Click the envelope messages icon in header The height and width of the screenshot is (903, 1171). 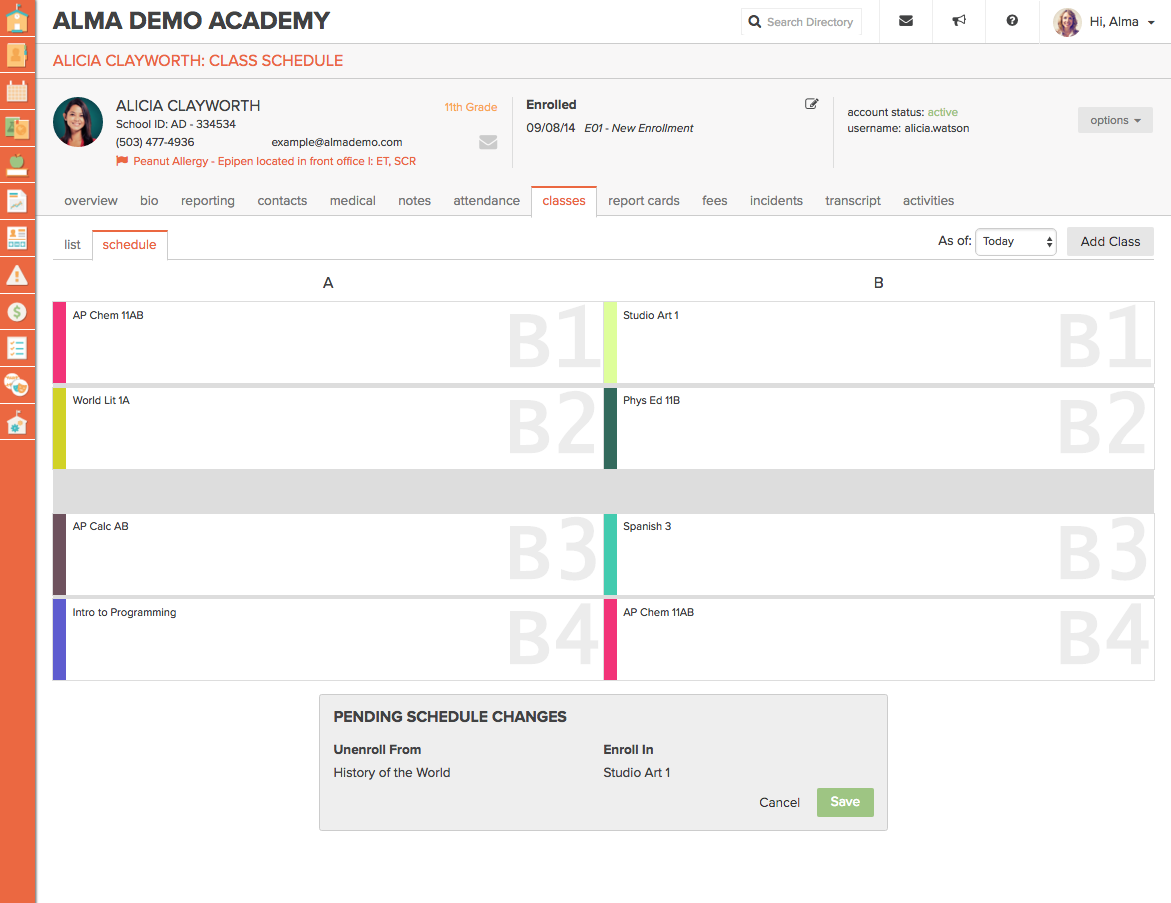905,21
